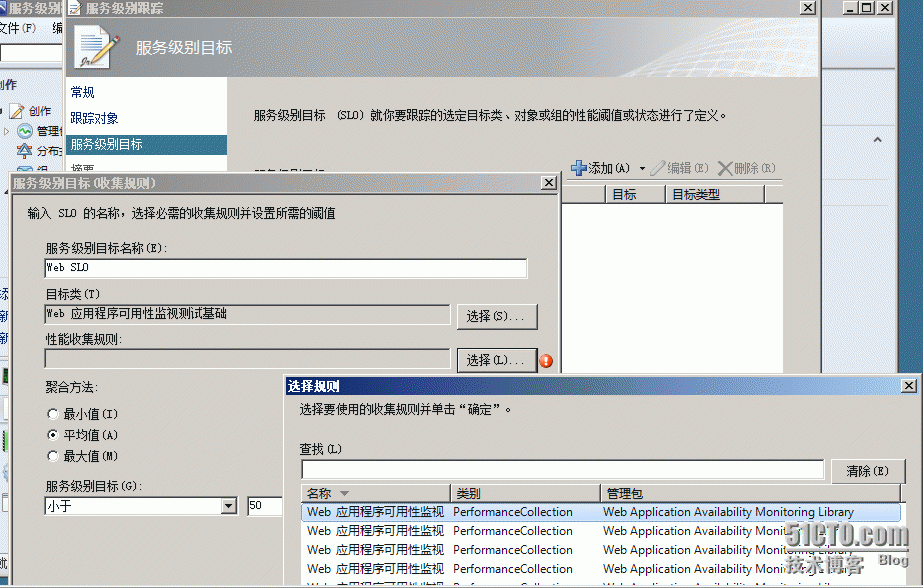Open the 服务级别目标 wizard page
The height and width of the screenshot is (588, 923).
tap(146, 144)
